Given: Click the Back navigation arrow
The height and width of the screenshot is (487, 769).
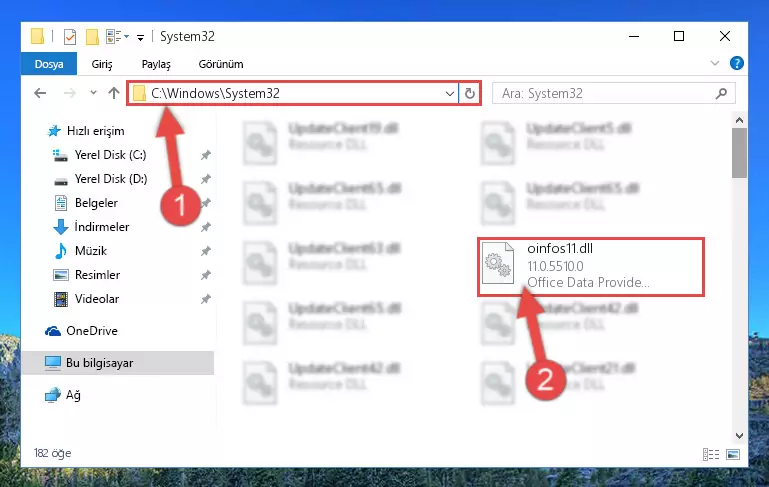Looking at the screenshot, I should (x=40, y=93).
